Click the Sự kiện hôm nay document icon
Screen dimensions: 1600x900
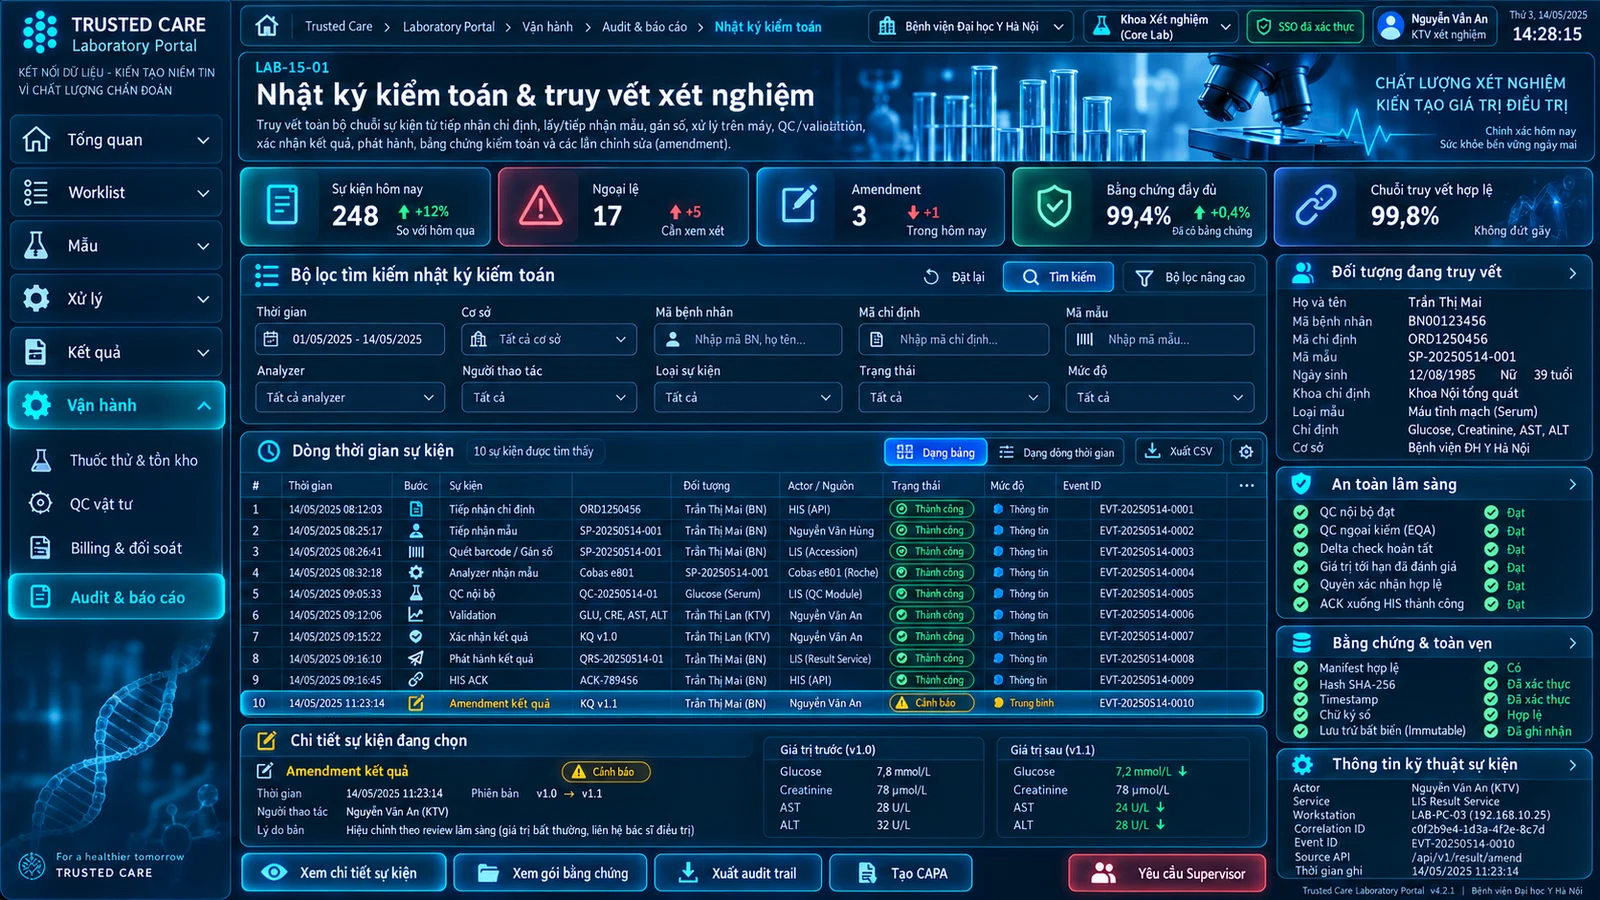click(x=282, y=206)
